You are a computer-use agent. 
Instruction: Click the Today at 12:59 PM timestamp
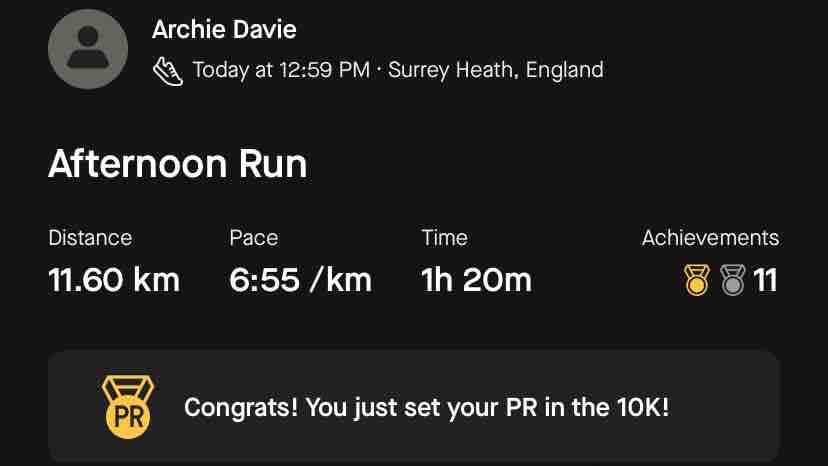(281, 70)
